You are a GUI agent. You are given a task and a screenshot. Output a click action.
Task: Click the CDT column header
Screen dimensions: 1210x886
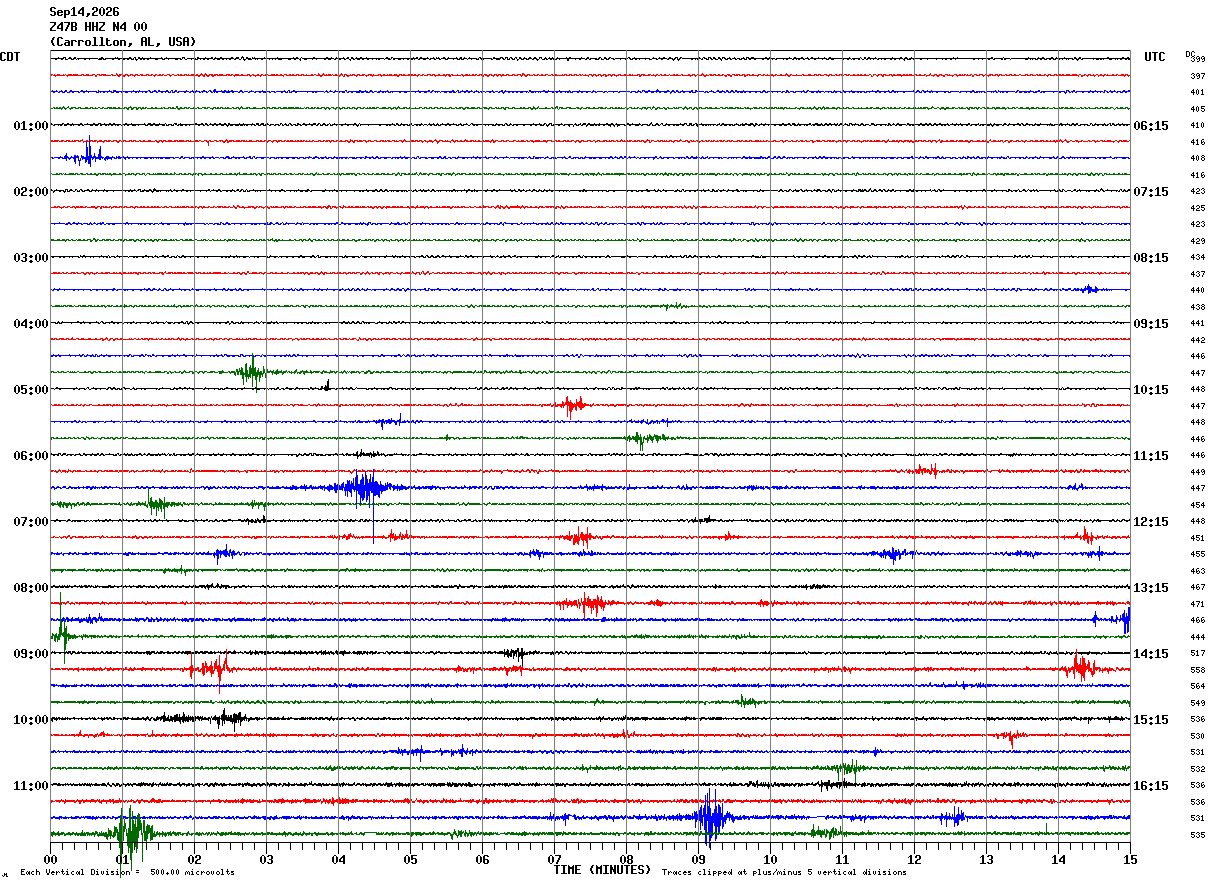click(10, 57)
